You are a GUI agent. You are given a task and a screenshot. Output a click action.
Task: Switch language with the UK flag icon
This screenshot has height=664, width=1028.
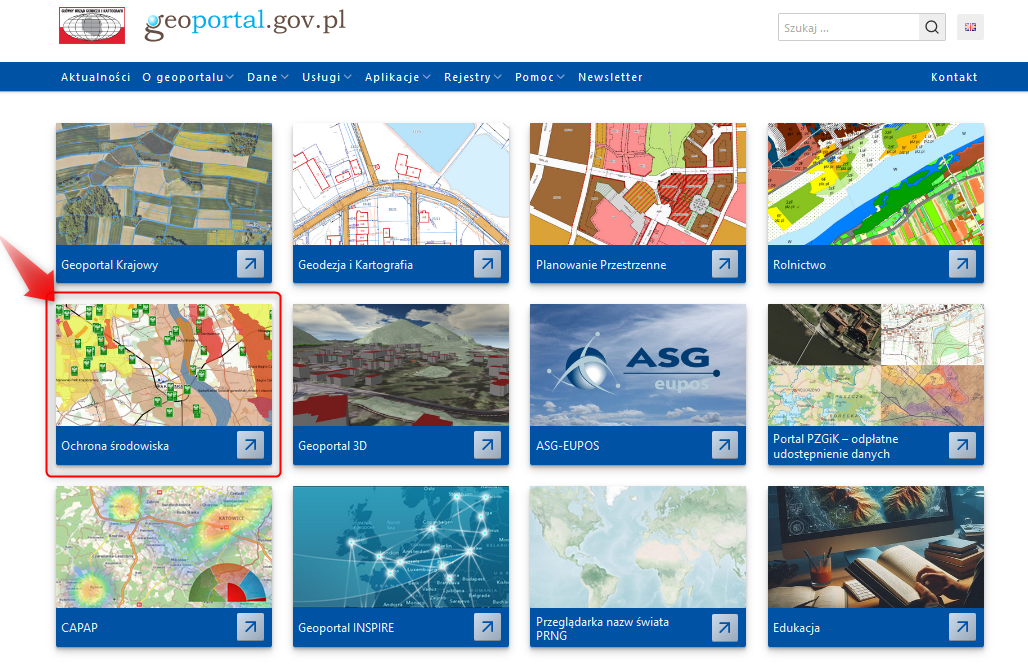[970, 28]
